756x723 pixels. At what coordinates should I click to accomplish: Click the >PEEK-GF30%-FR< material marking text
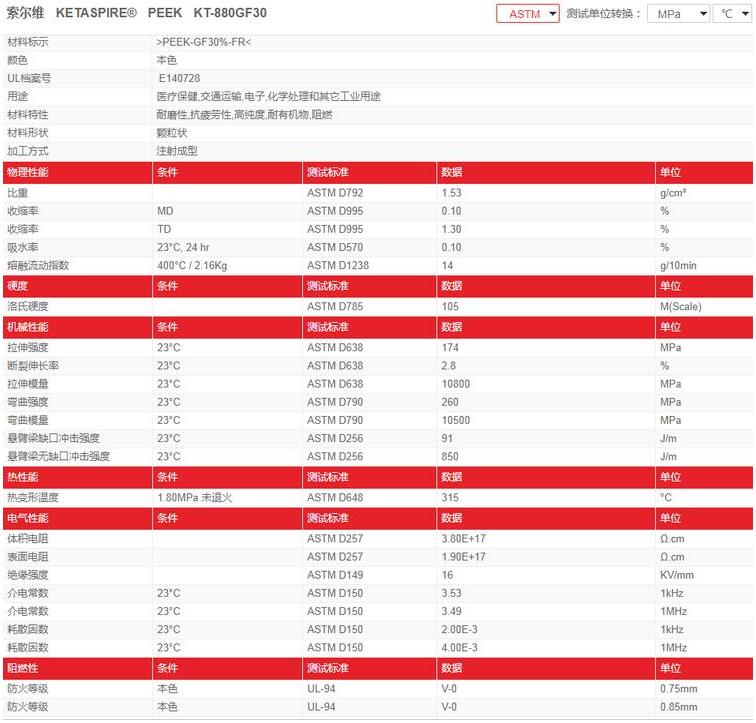[204, 42]
